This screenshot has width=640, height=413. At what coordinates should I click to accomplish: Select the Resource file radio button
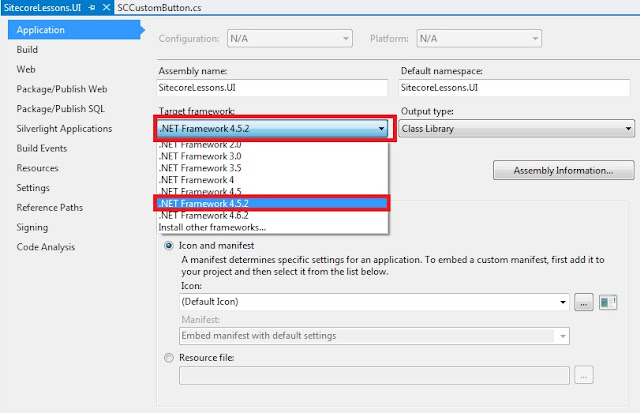[167, 357]
